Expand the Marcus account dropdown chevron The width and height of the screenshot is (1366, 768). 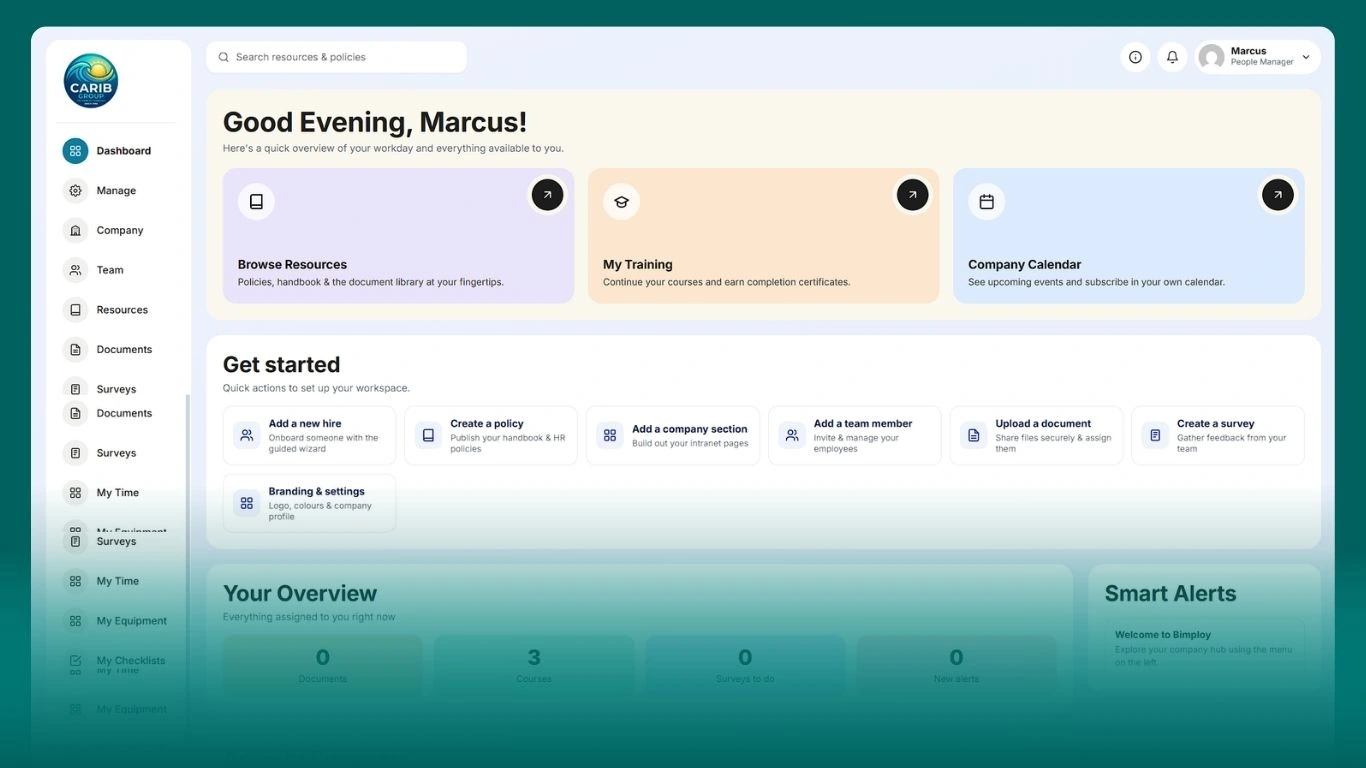coord(1305,57)
